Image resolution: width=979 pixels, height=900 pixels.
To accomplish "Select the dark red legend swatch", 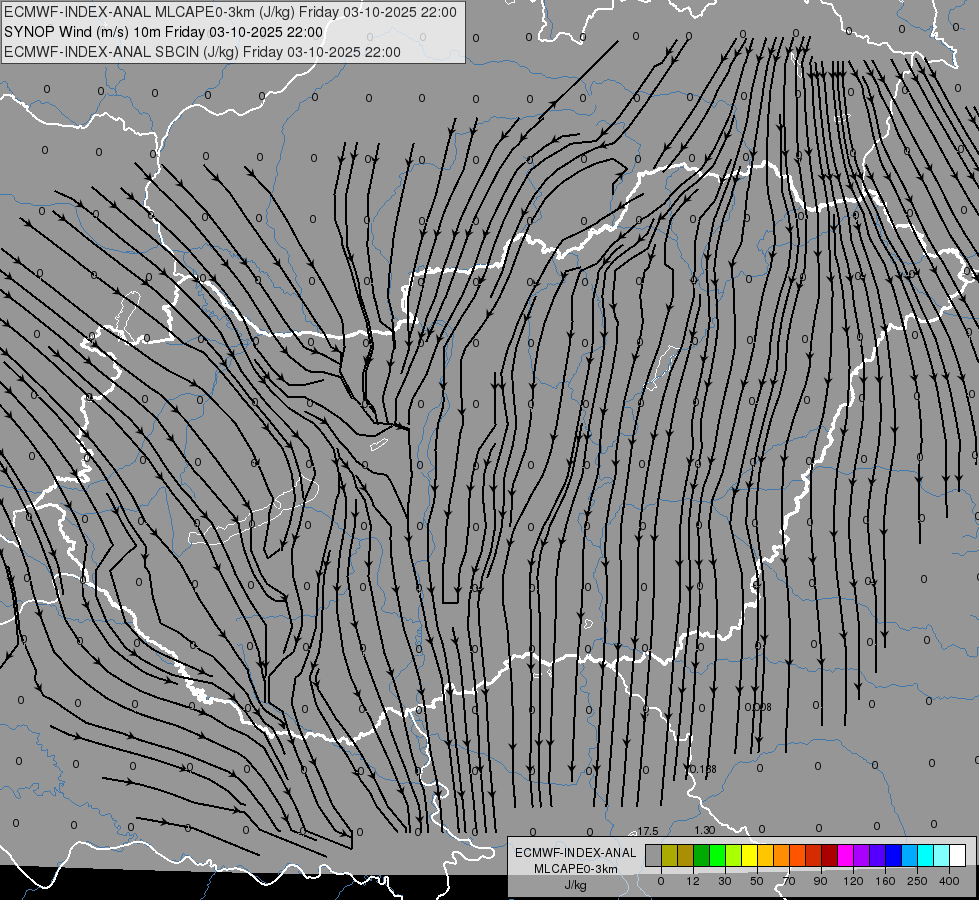I will click(x=829, y=856).
